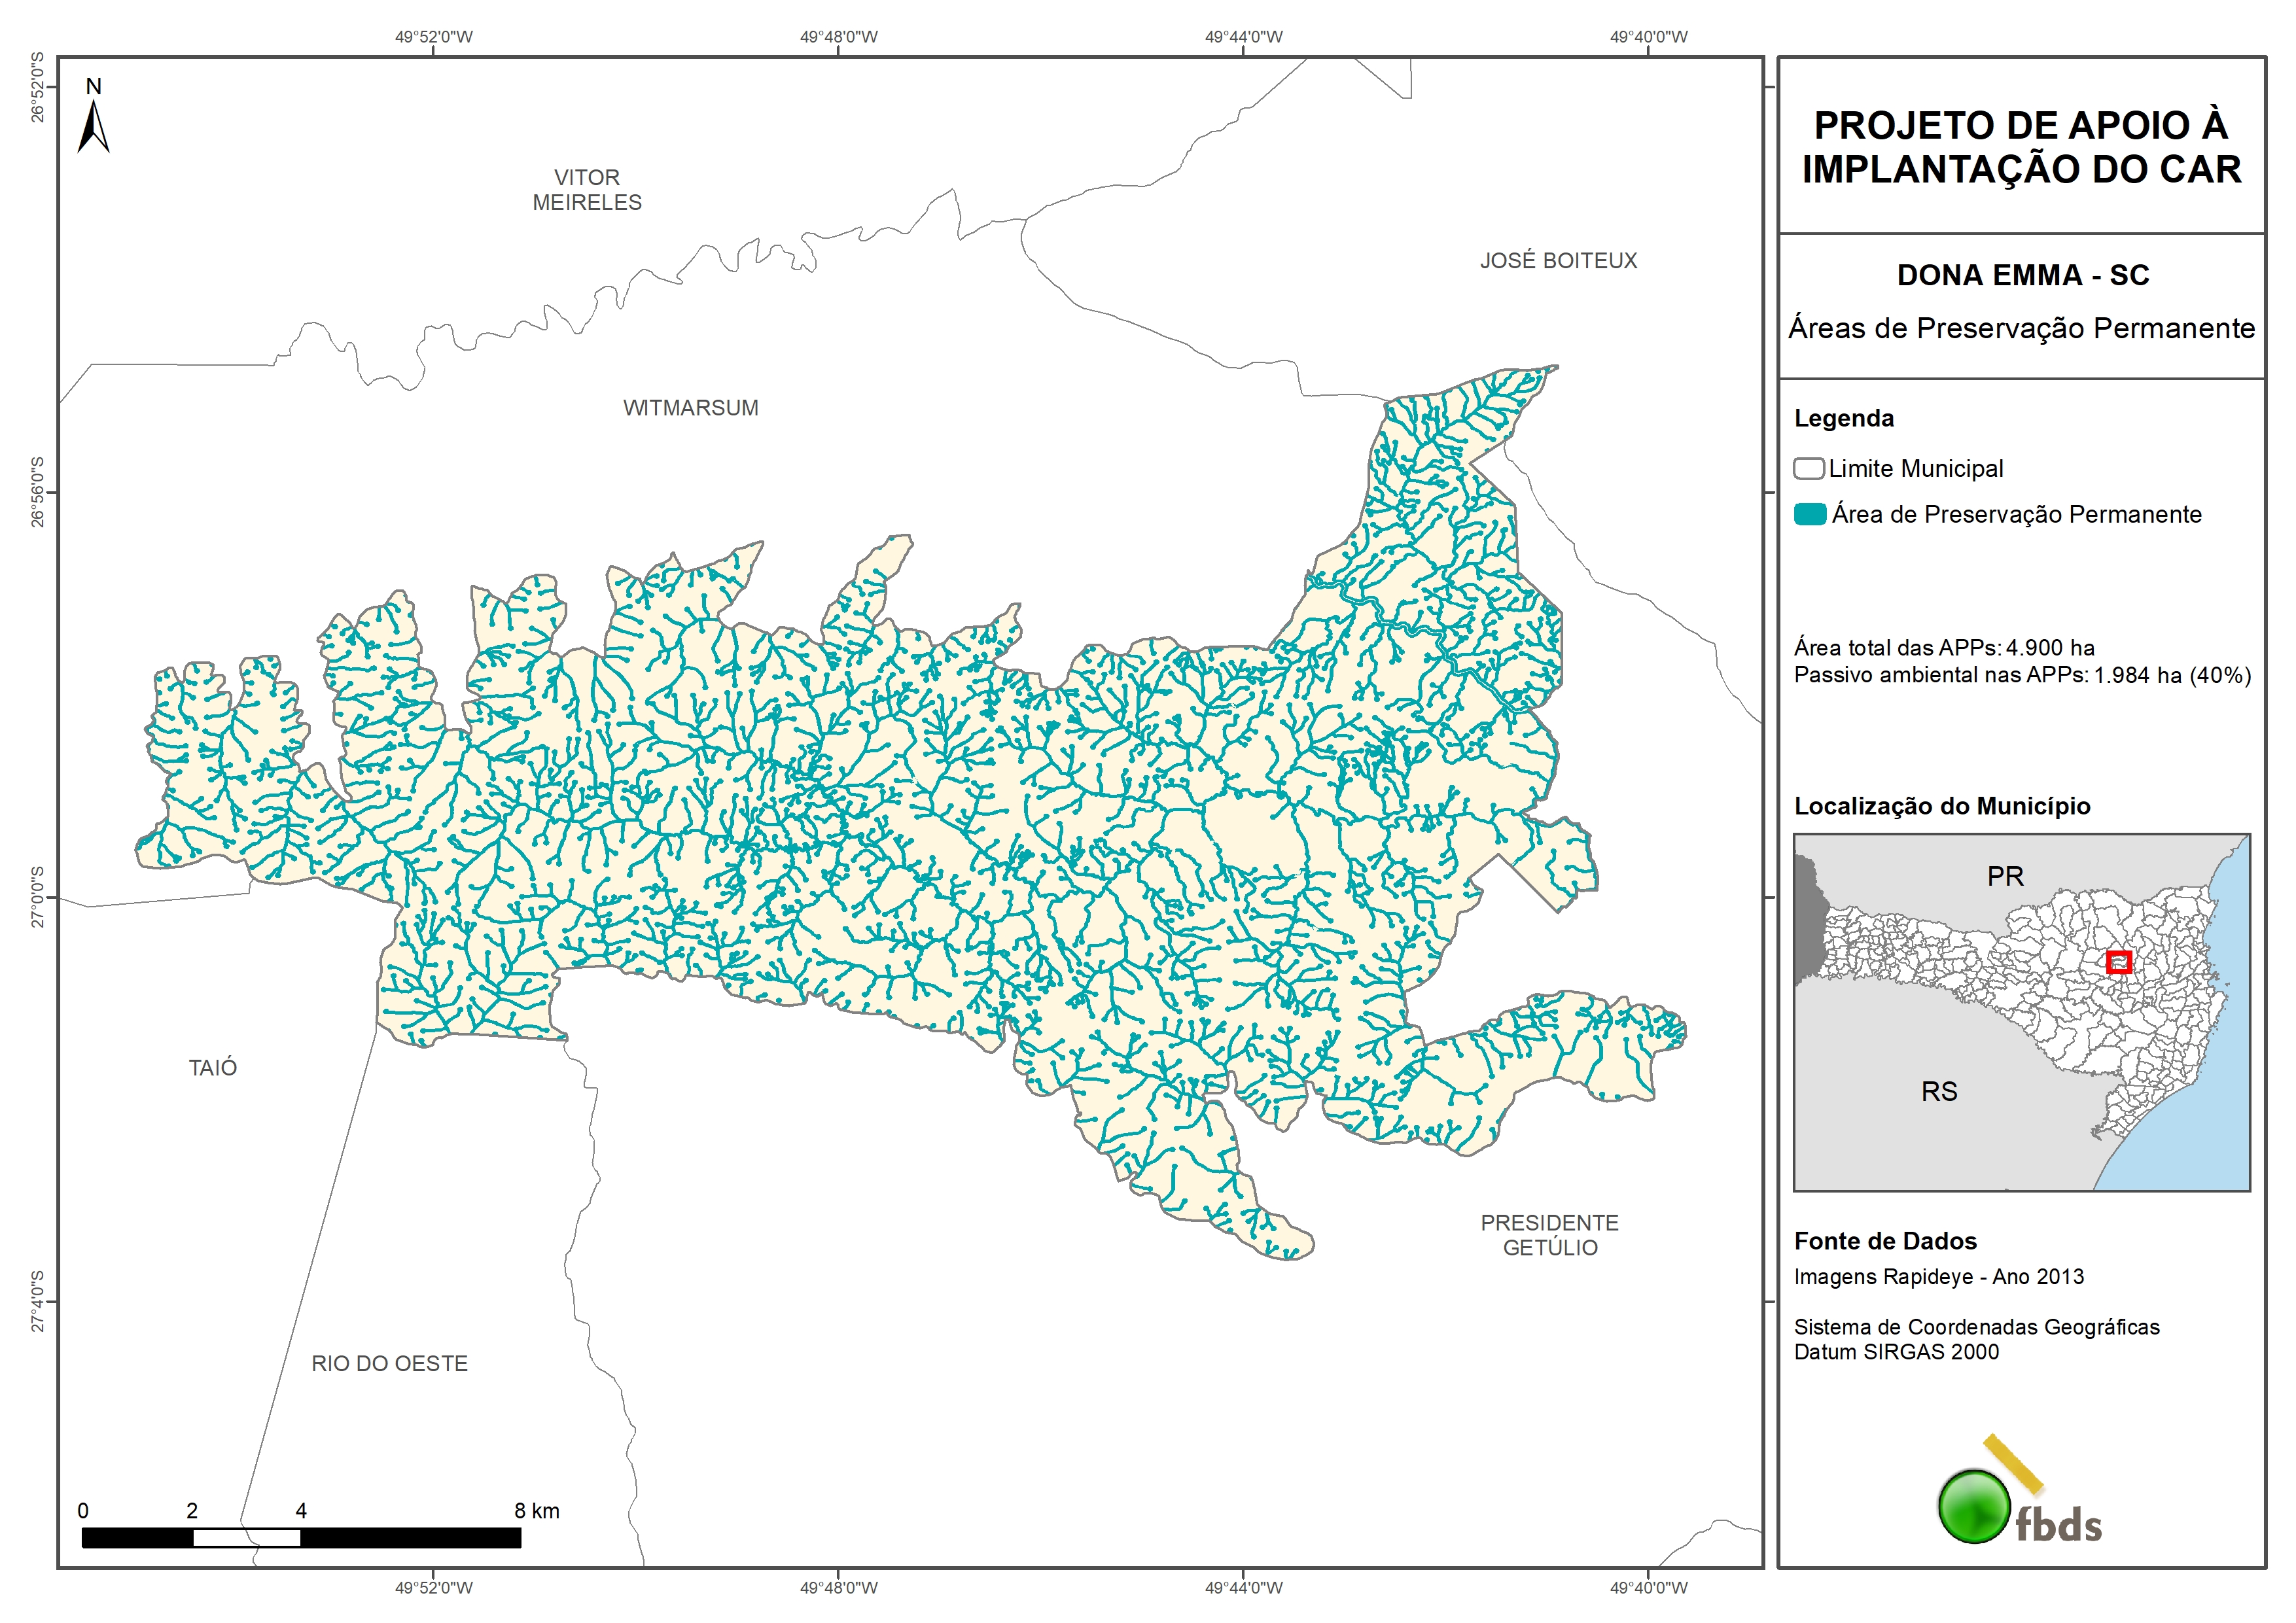Image resolution: width=2296 pixels, height=1623 pixels.
Task: Click the Limite Municipal legend symbol
Action: point(1808,469)
